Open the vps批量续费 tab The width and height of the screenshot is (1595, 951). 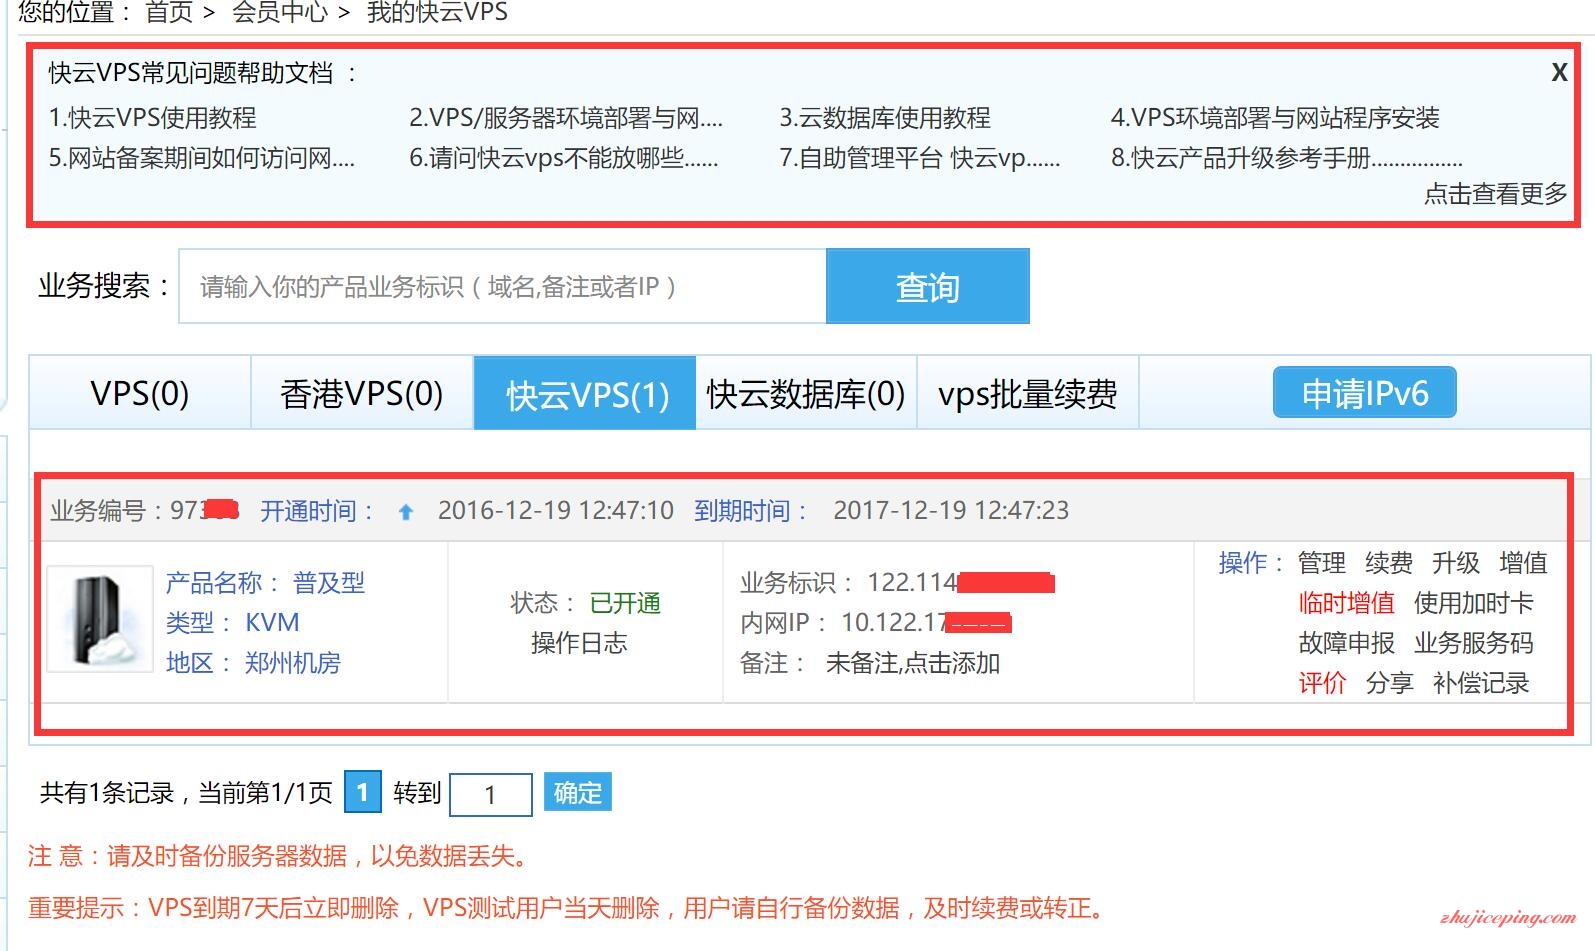click(1027, 394)
